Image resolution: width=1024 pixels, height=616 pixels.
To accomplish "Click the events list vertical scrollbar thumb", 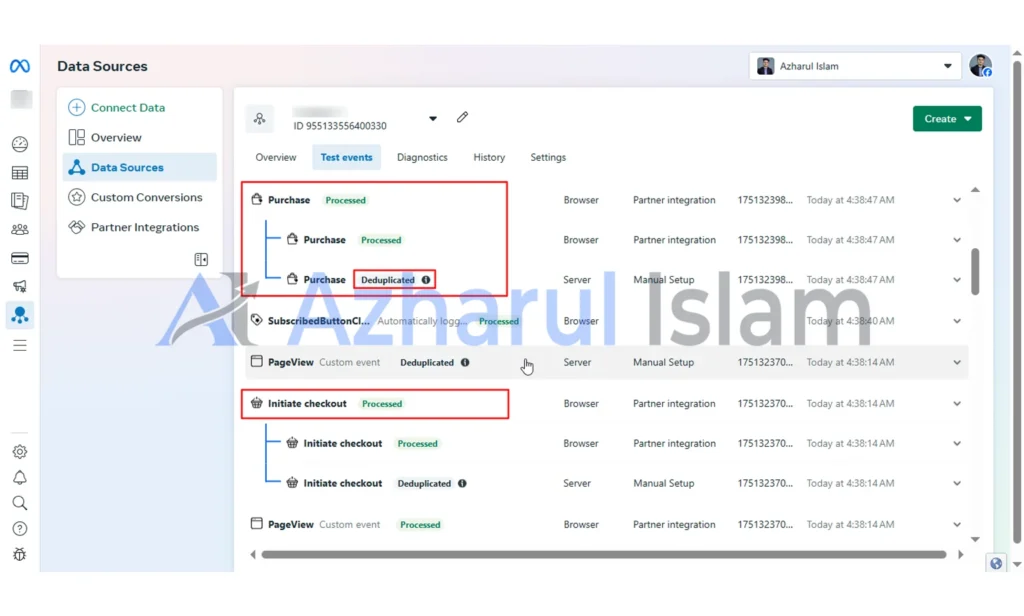I will tap(975, 271).
